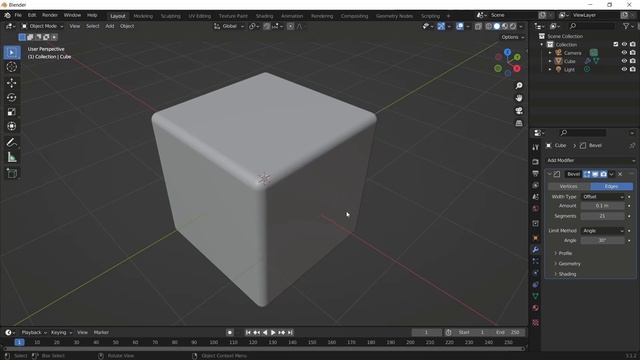Select the Rotate tool
This screenshot has width=640, height=360.
(11, 97)
